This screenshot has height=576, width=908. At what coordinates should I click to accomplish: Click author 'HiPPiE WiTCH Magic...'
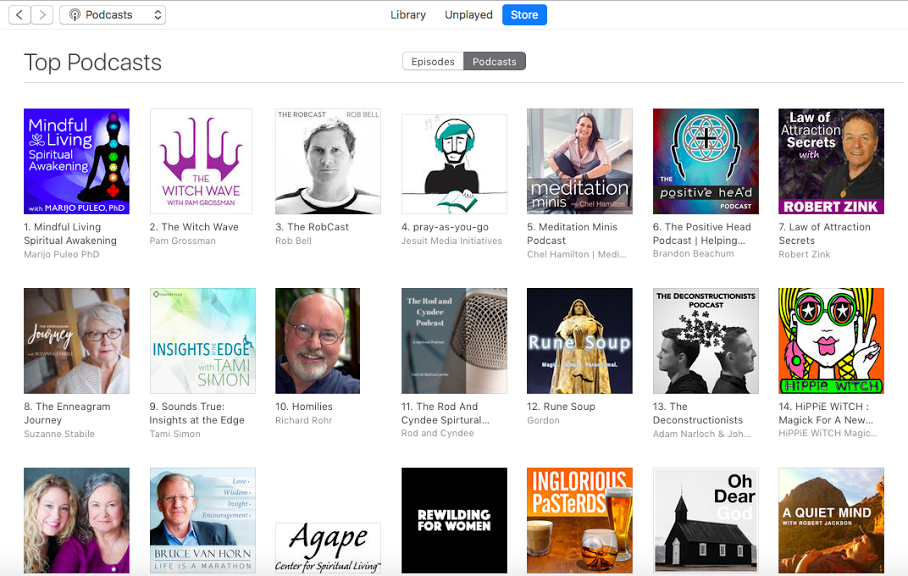tap(828, 433)
